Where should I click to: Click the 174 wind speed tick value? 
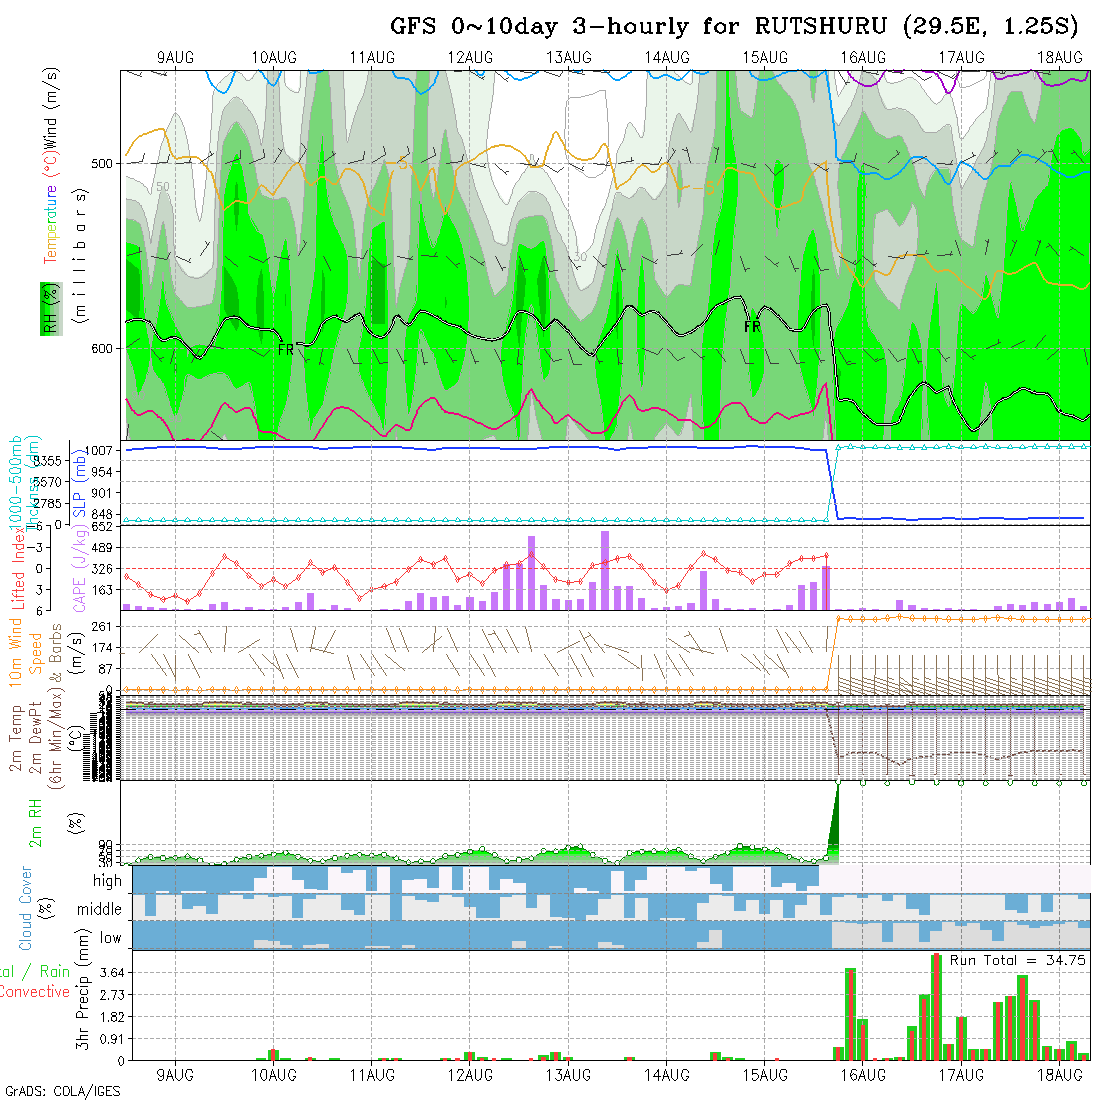coord(102,648)
